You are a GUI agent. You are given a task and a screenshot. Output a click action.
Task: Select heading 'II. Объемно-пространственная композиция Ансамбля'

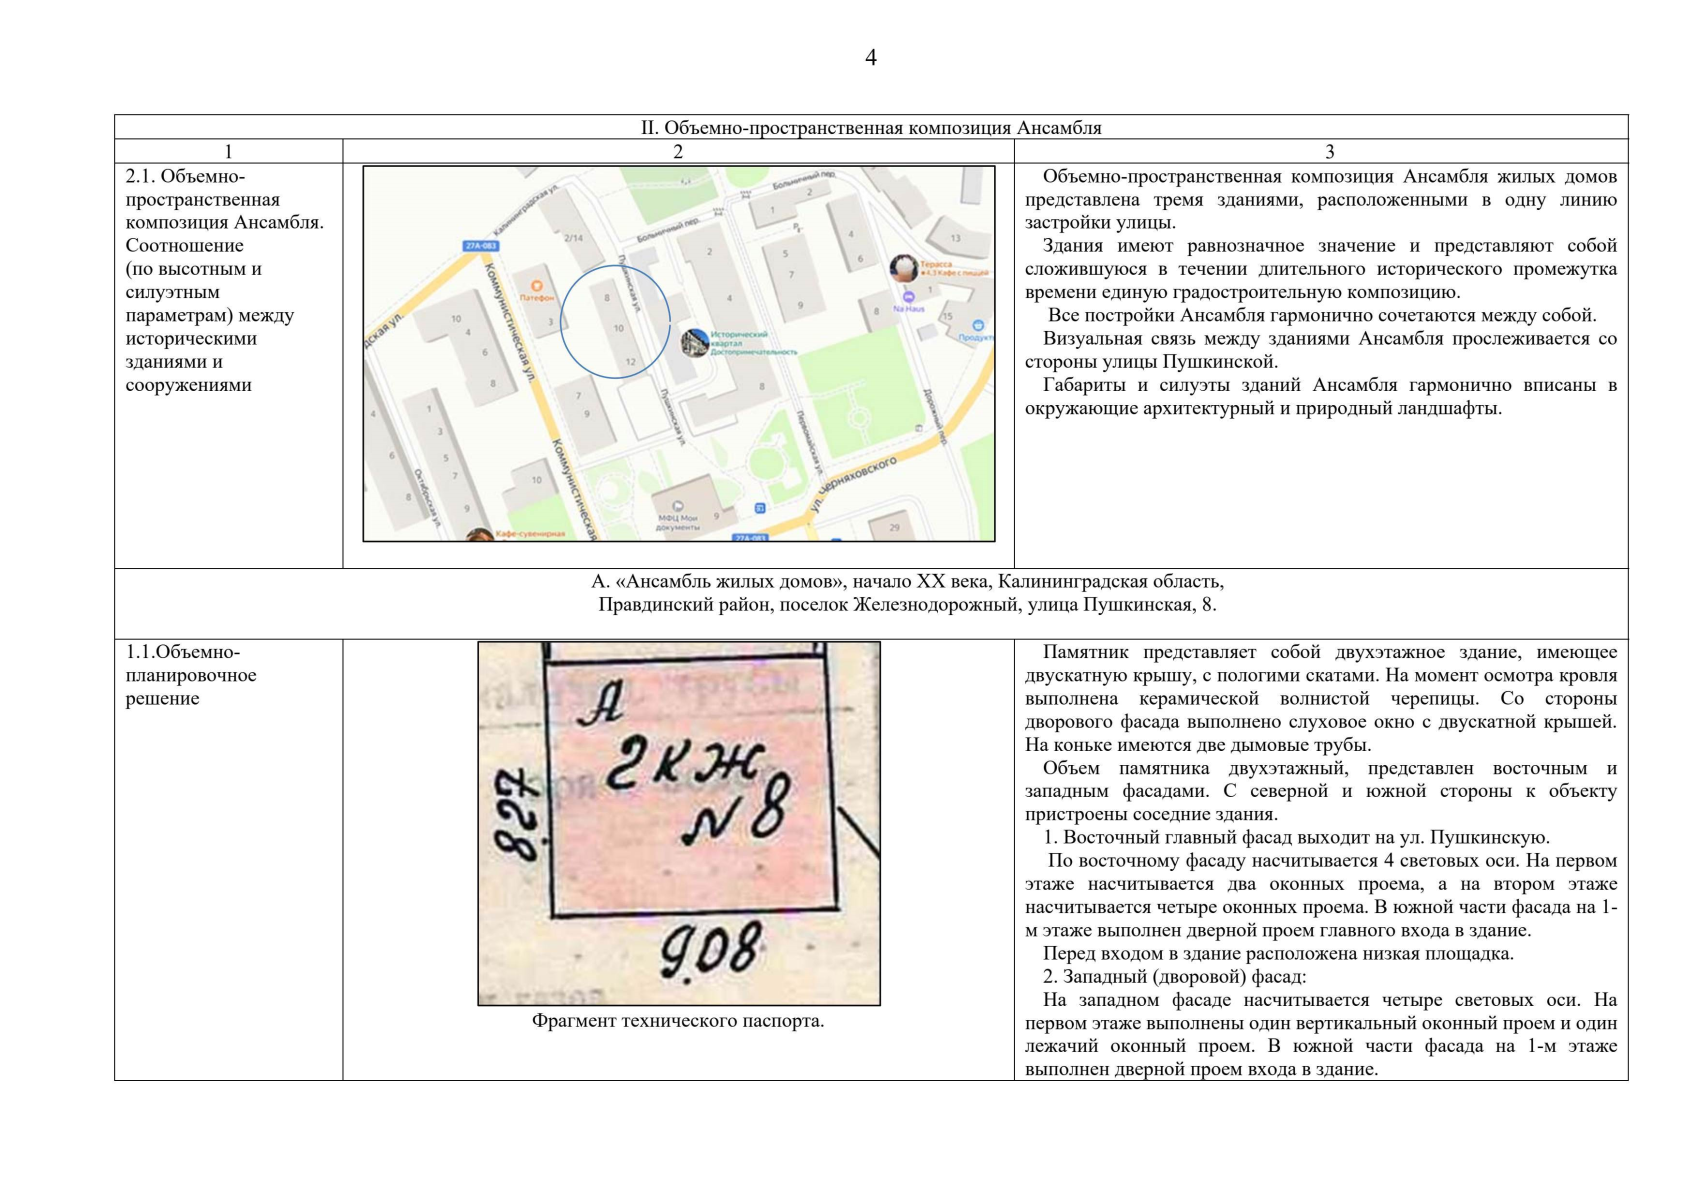click(871, 128)
